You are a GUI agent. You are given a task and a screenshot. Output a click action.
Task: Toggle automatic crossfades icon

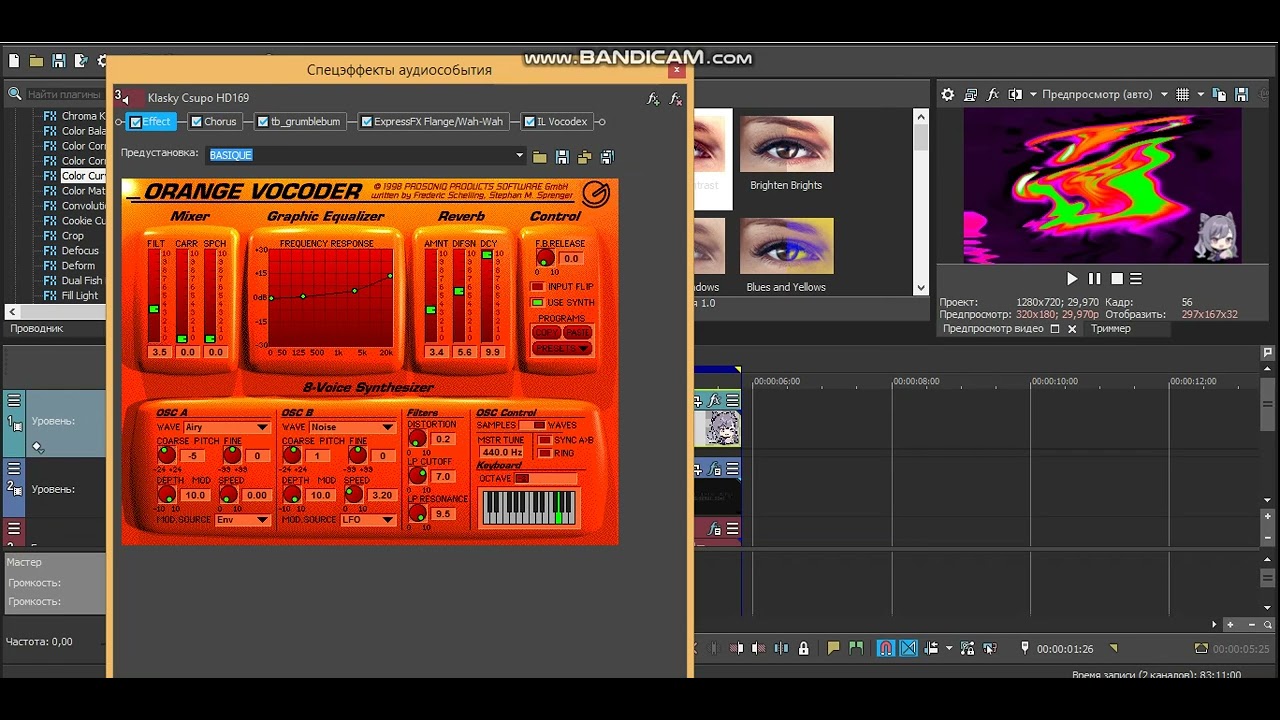point(908,648)
